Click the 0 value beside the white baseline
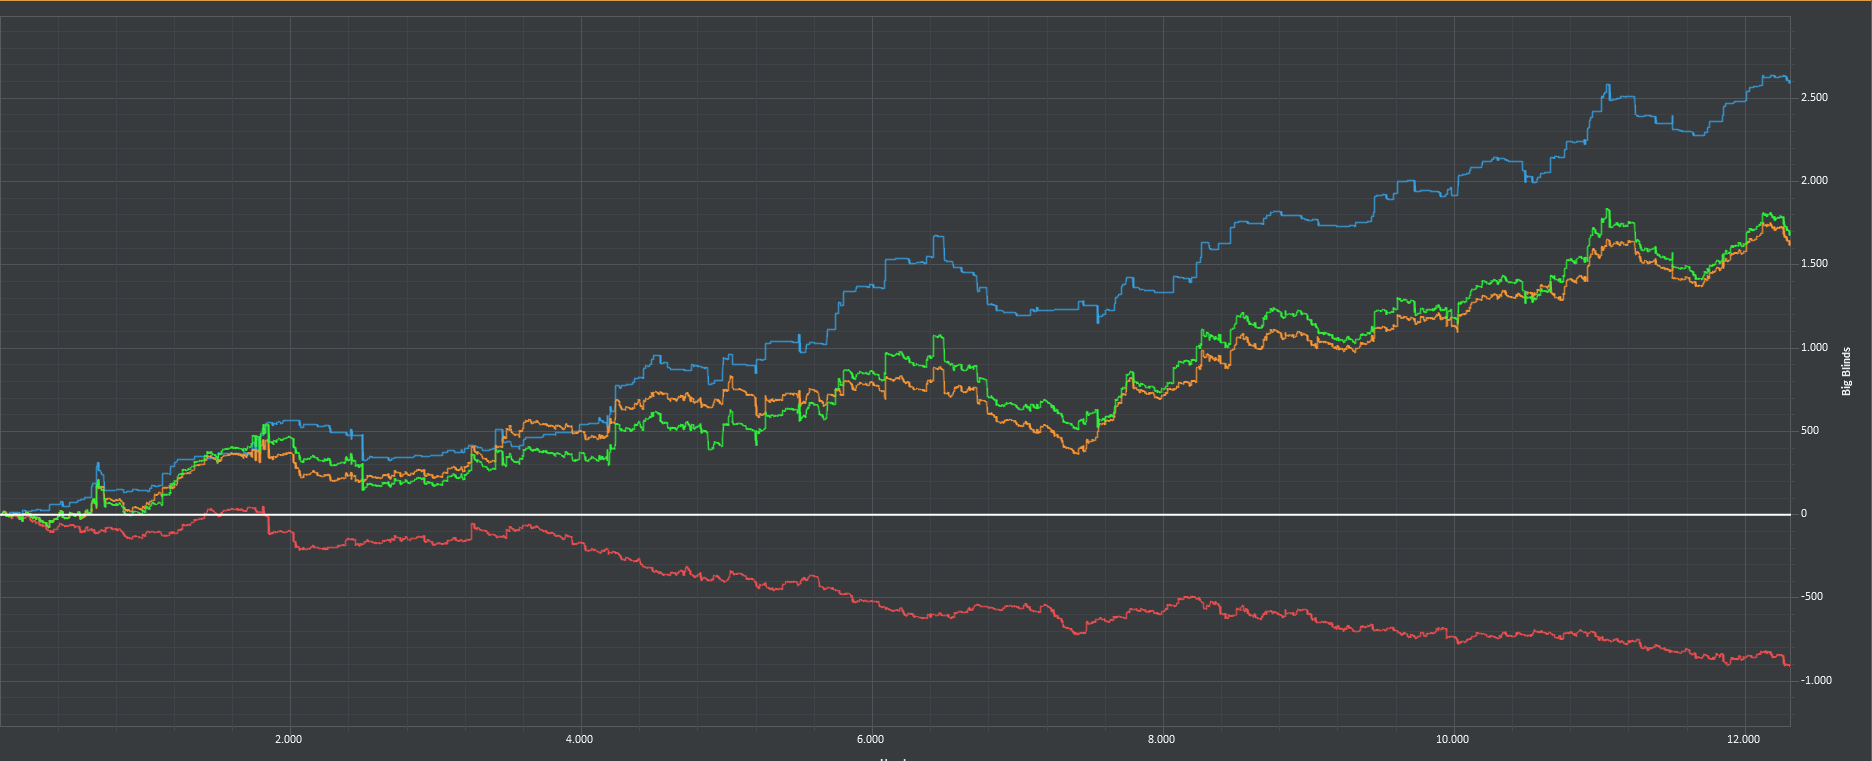 pos(1804,514)
